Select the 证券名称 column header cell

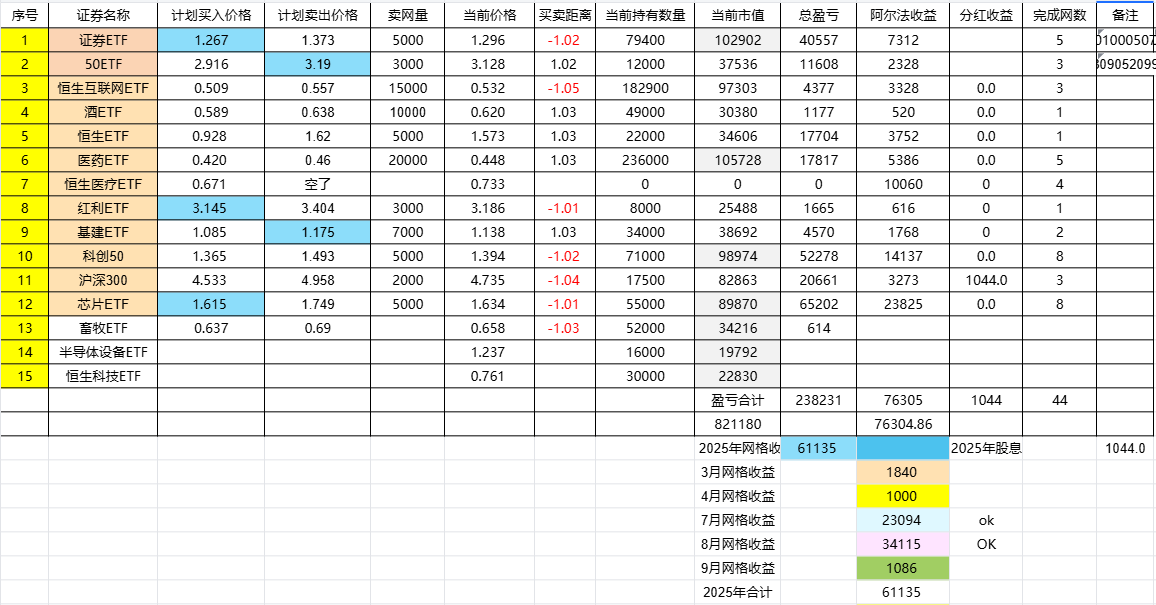pyautogui.click(x=103, y=15)
